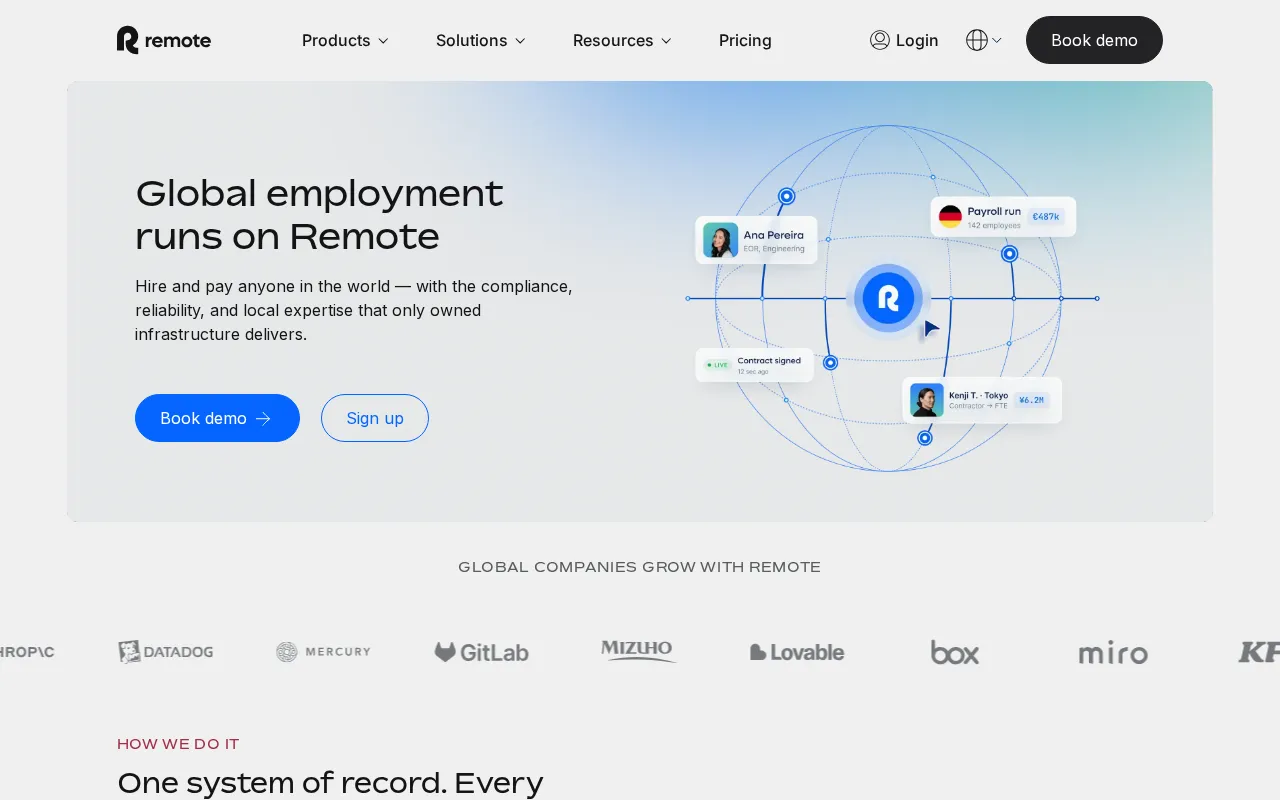This screenshot has height=800, width=1280.
Task: Click the blue Book demo hero button
Action: click(217, 418)
